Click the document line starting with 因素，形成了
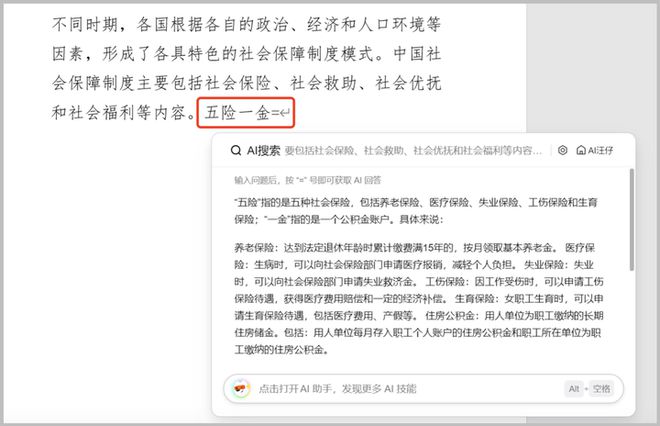The image size is (660, 426). 247,54
